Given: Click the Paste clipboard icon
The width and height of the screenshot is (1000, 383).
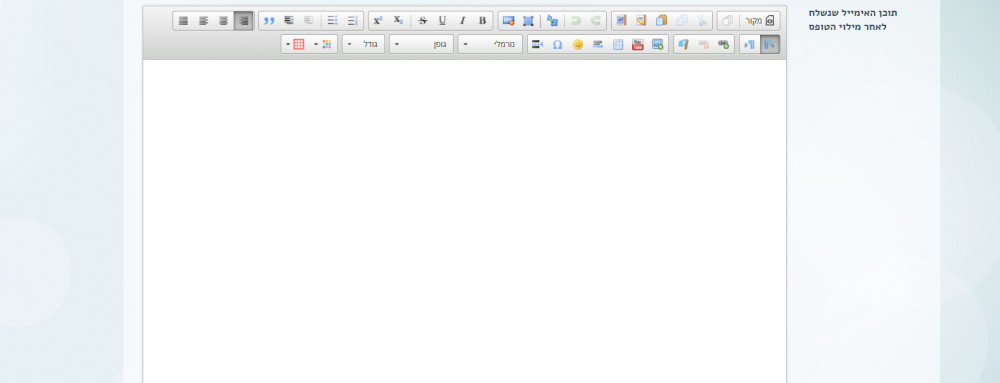Looking at the screenshot, I should 661,20.
